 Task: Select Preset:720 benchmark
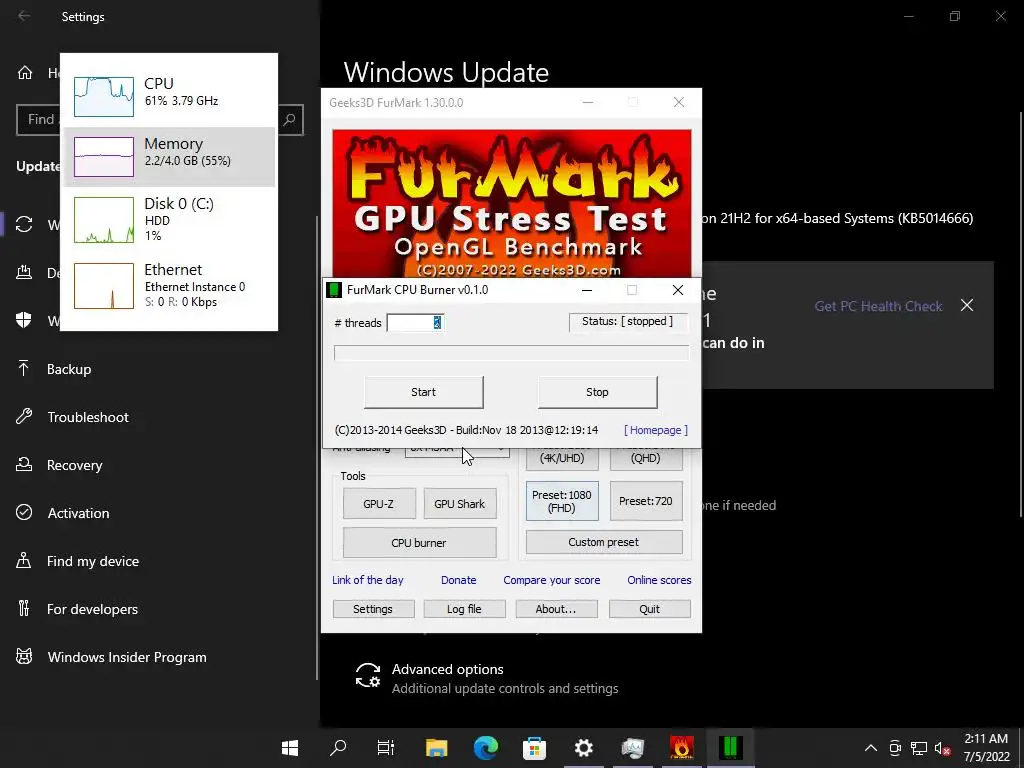pos(646,501)
